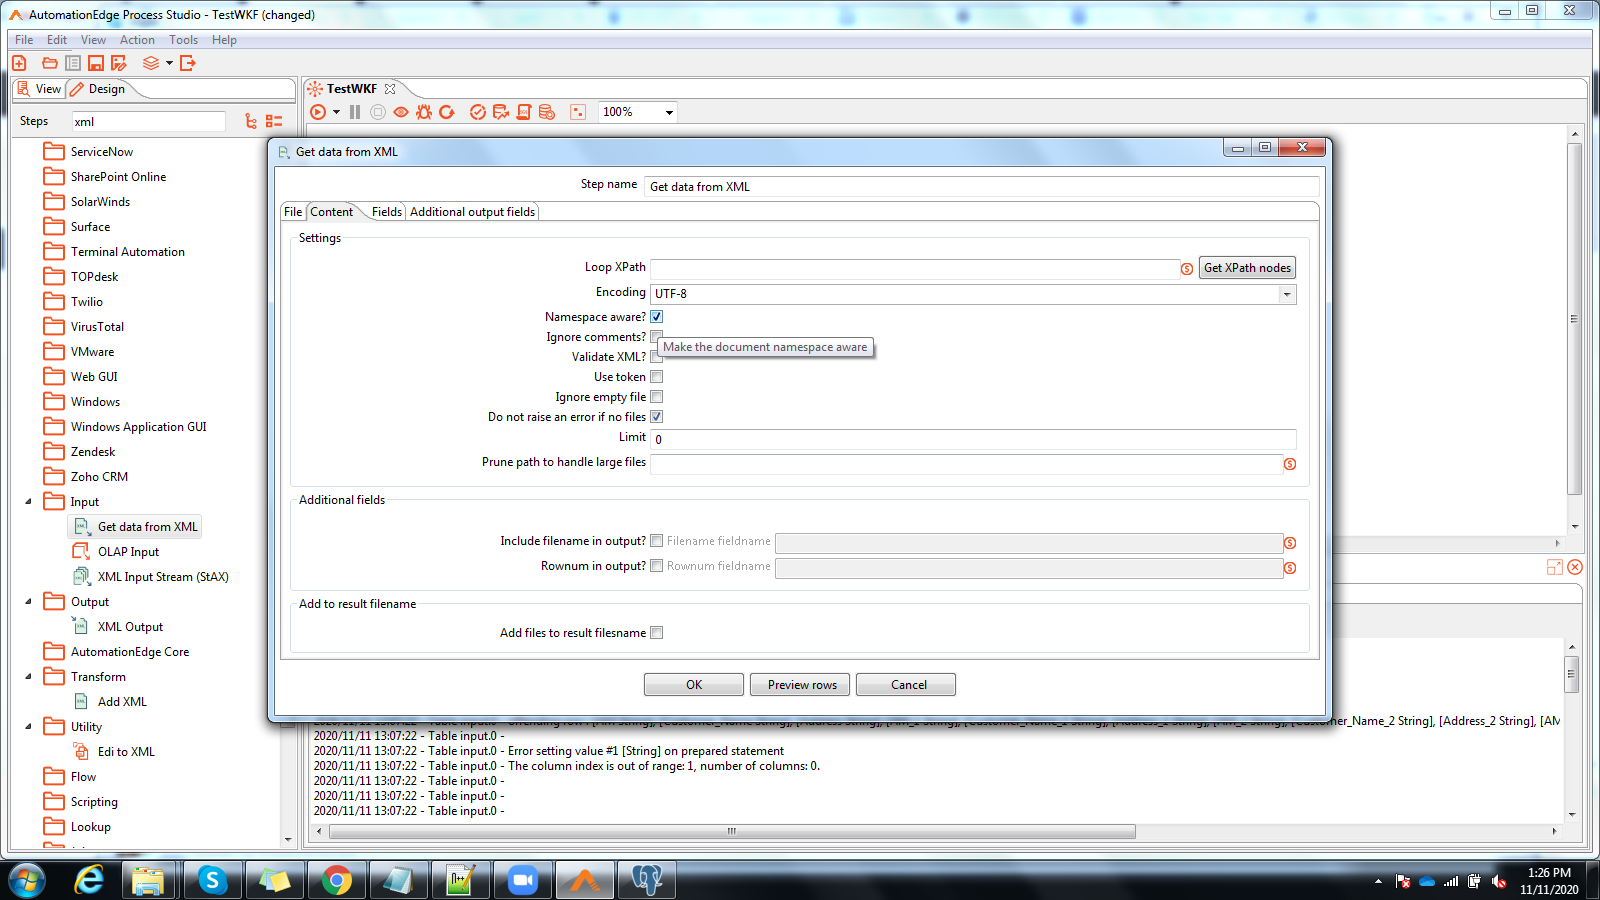Open file using the folder toolbar icon
Viewport: 1600px width, 900px height.
coord(49,63)
